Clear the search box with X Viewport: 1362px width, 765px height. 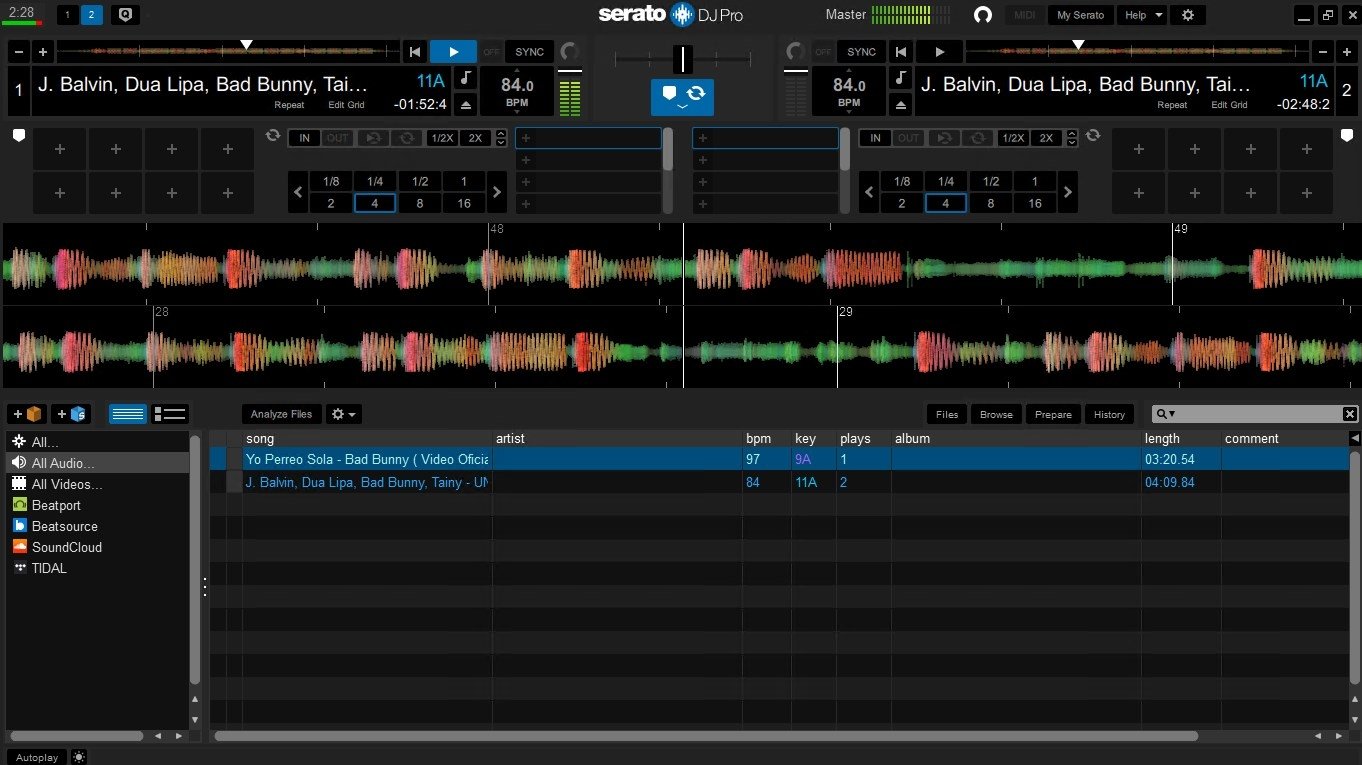click(x=1350, y=414)
